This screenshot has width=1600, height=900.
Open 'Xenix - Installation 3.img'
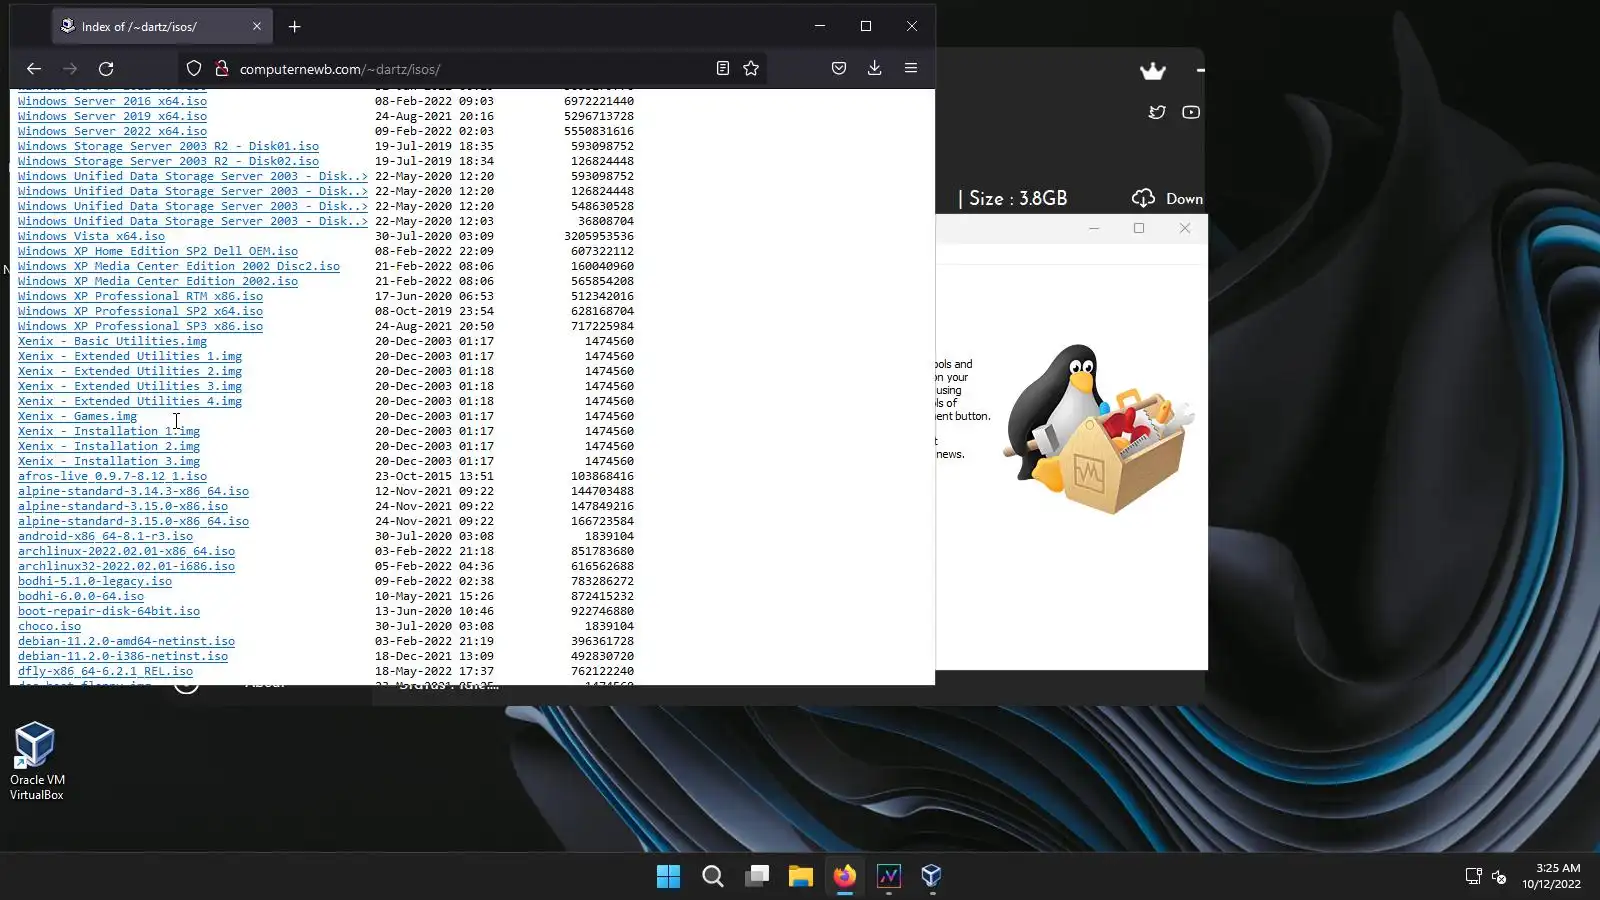(x=109, y=461)
